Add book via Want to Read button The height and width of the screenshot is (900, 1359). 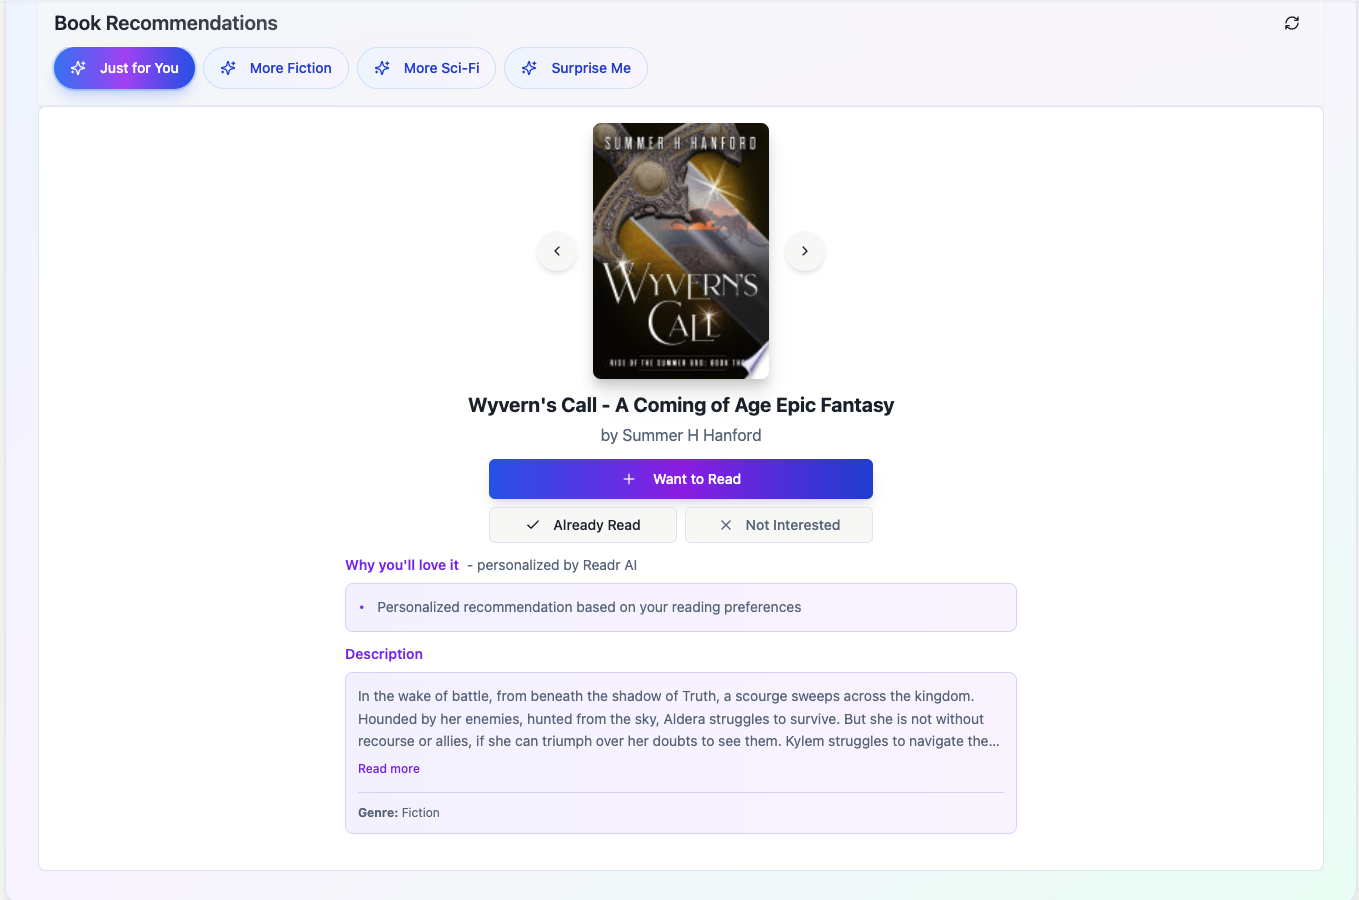point(681,479)
